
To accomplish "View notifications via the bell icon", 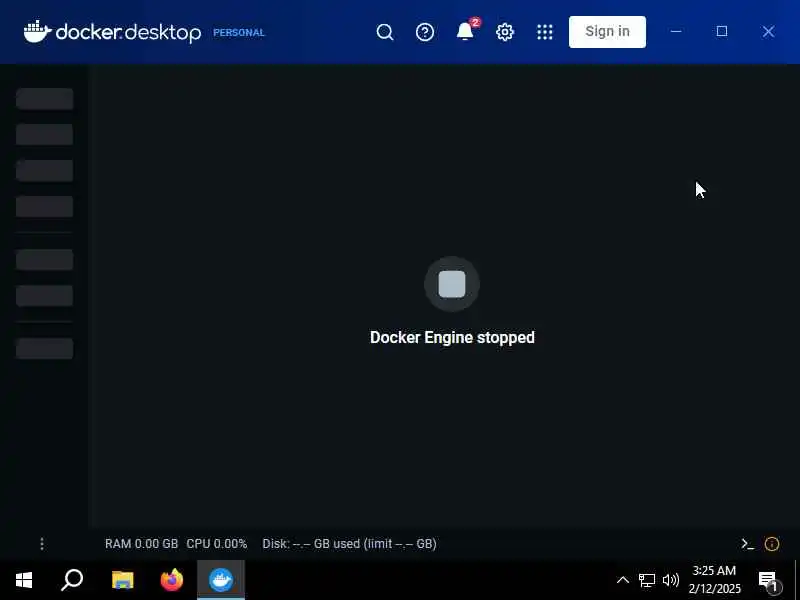I will (x=465, y=32).
